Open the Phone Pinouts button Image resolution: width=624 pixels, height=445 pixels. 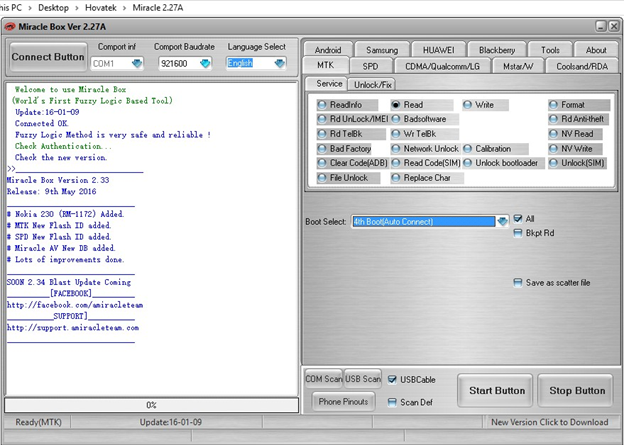click(343, 401)
